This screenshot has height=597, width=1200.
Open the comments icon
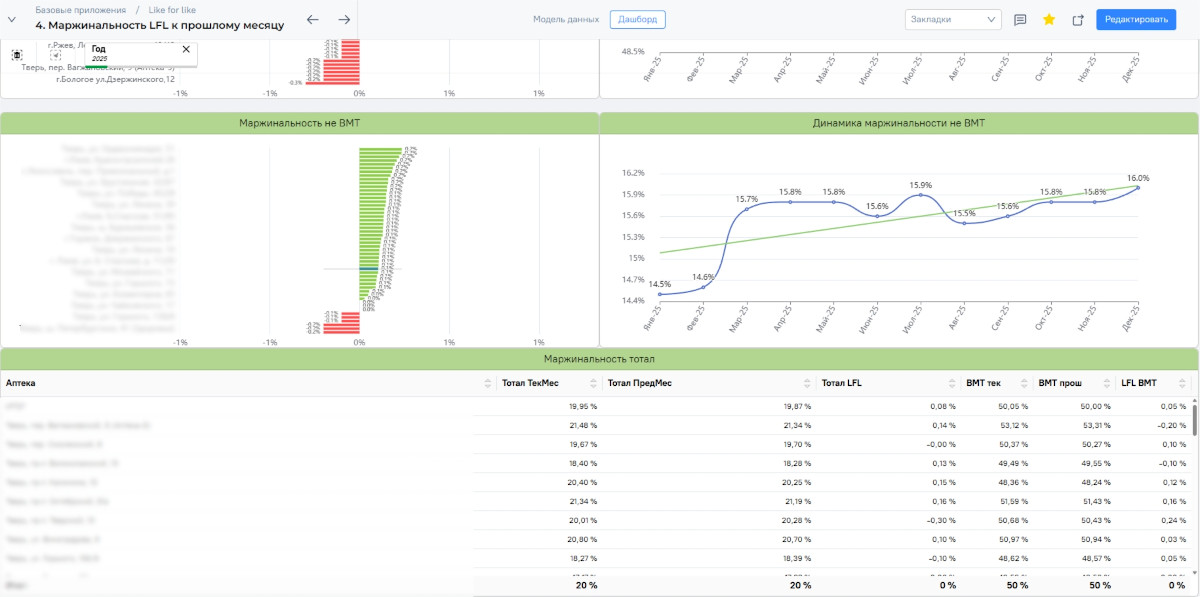click(1020, 20)
